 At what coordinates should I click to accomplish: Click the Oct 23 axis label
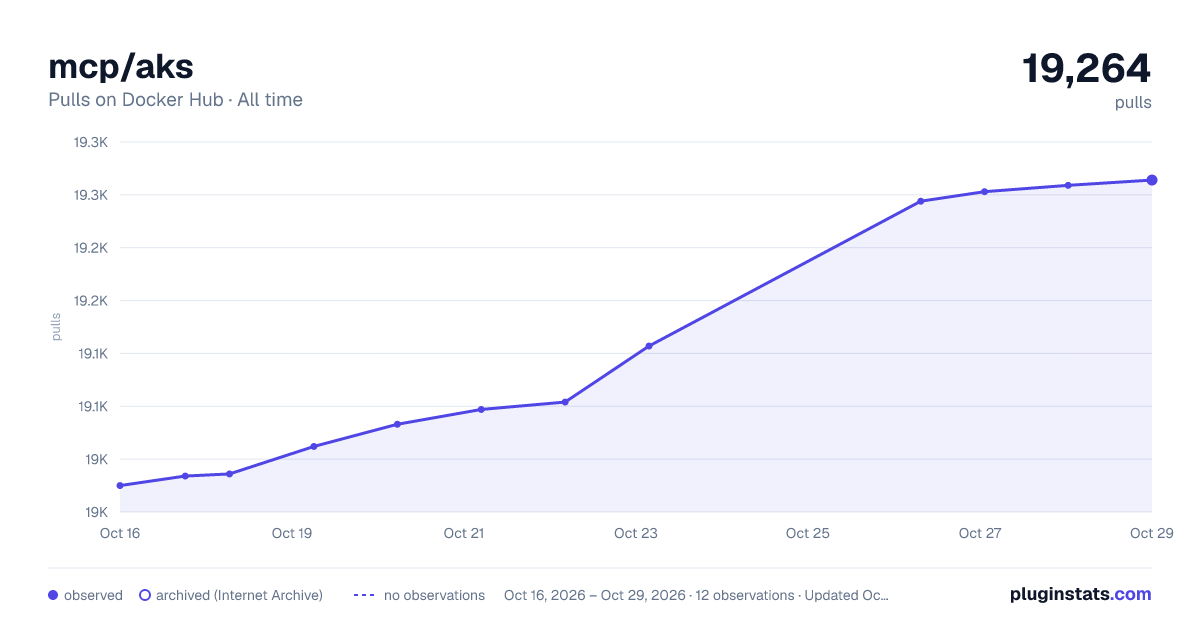tap(636, 533)
